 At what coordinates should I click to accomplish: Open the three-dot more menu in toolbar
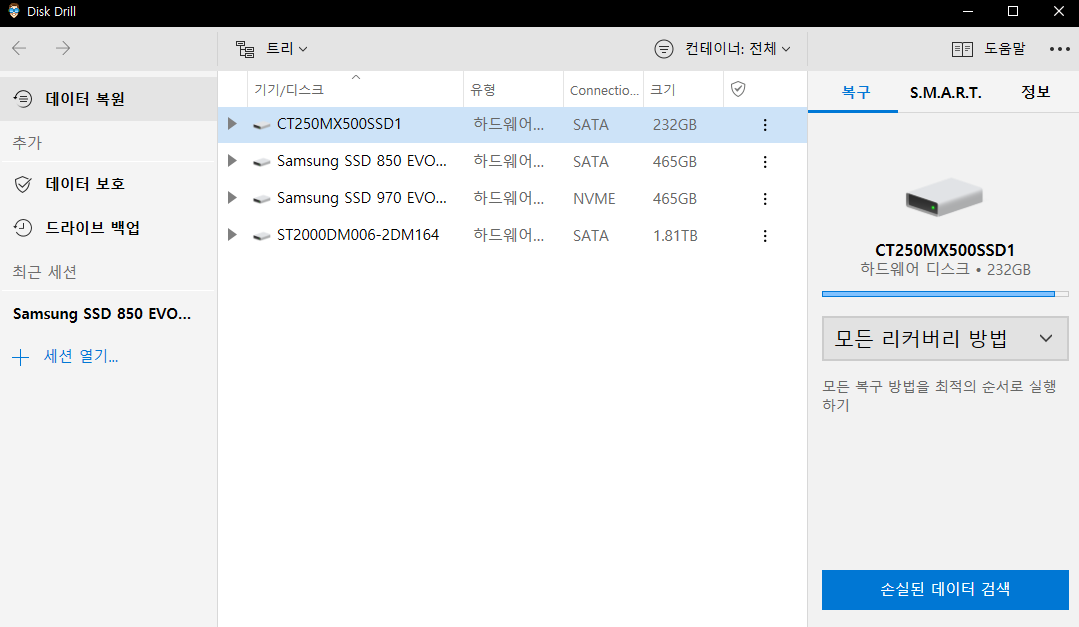[1060, 49]
